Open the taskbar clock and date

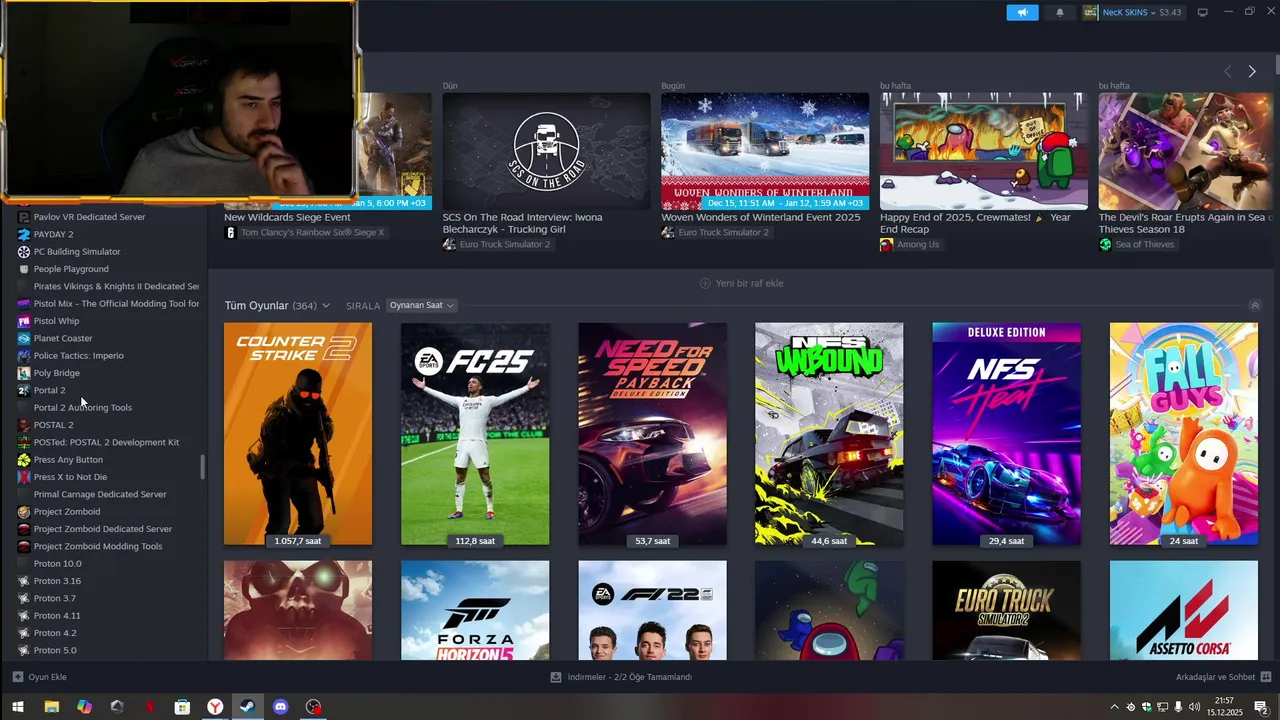pos(1224,707)
